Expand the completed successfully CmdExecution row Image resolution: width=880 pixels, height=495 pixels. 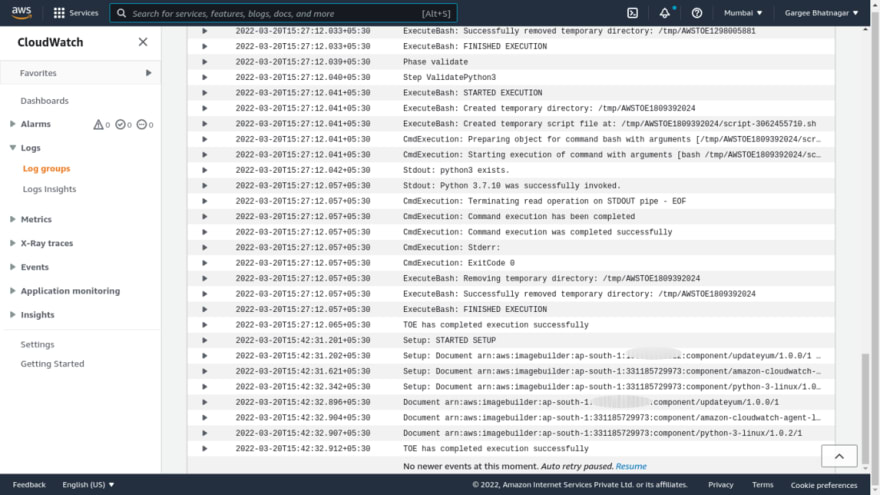(x=205, y=232)
